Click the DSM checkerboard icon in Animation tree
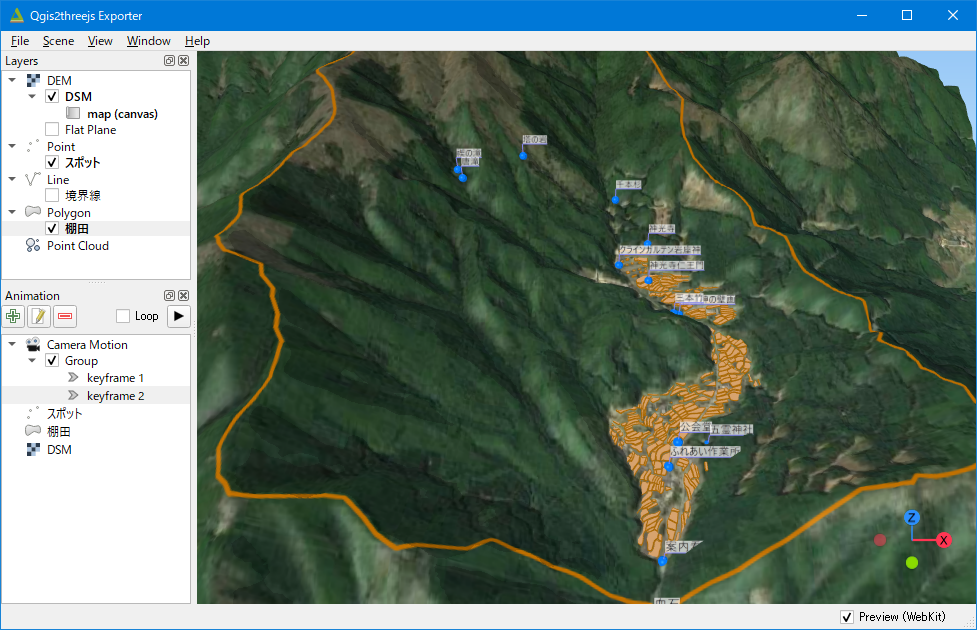 [x=33, y=449]
